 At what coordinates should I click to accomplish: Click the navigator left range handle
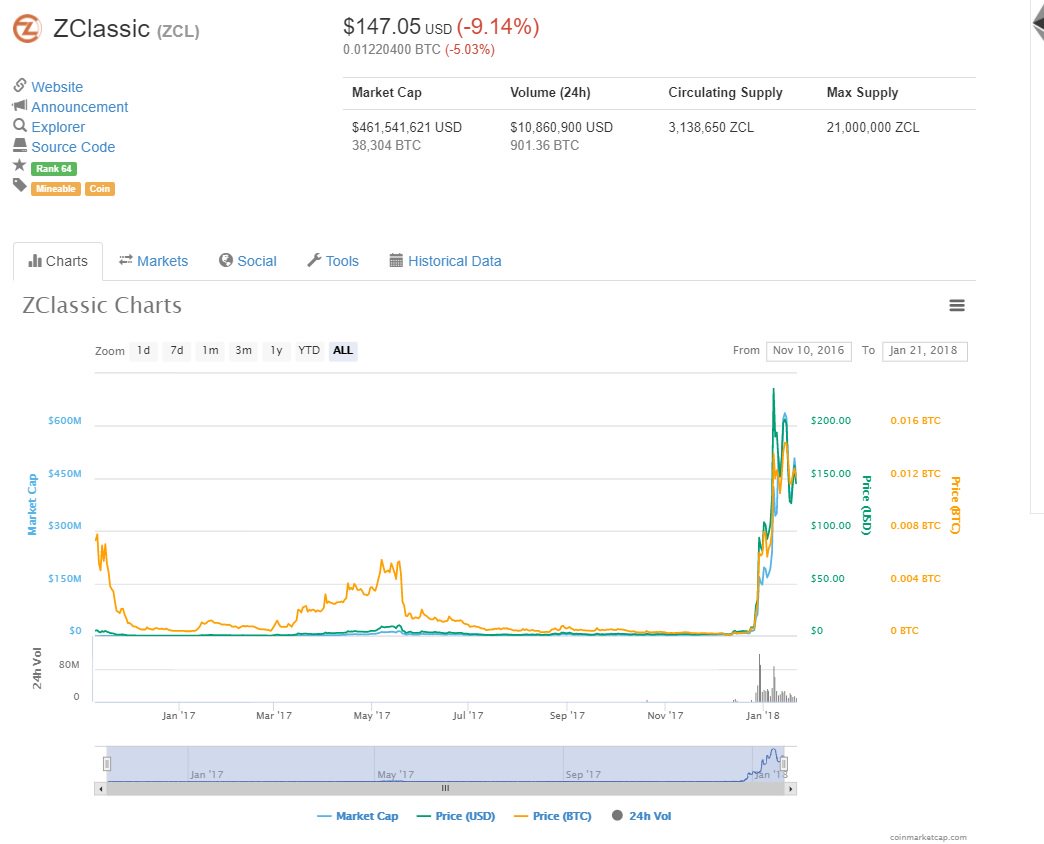pyautogui.click(x=107, y=763)
